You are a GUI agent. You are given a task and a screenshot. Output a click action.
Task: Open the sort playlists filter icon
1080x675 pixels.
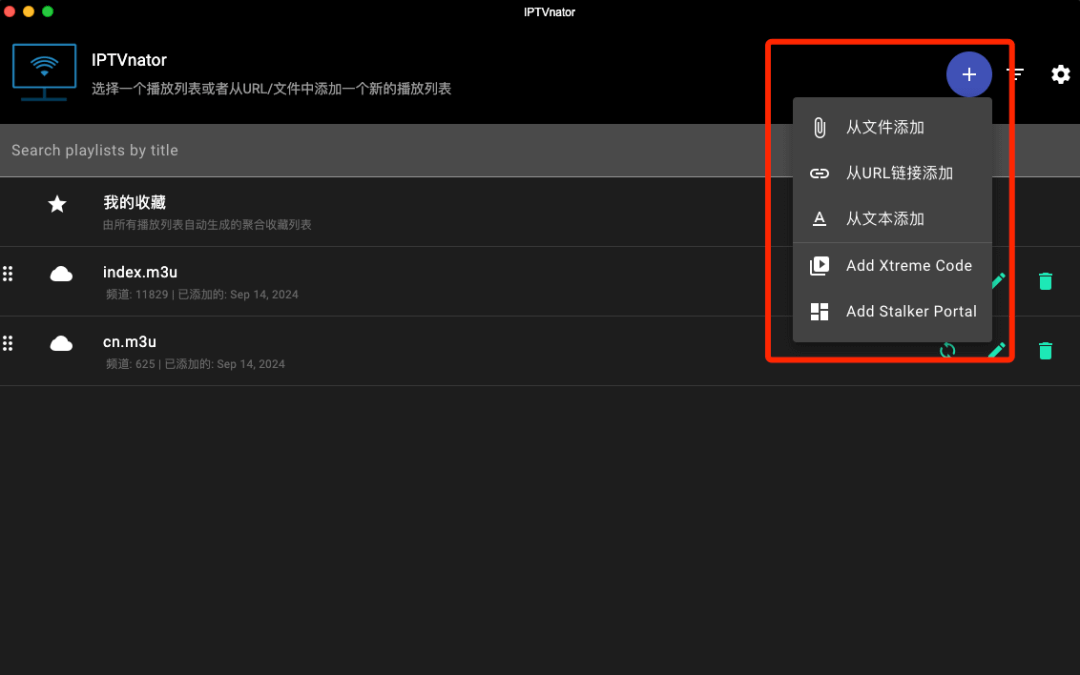[1015, 75]
